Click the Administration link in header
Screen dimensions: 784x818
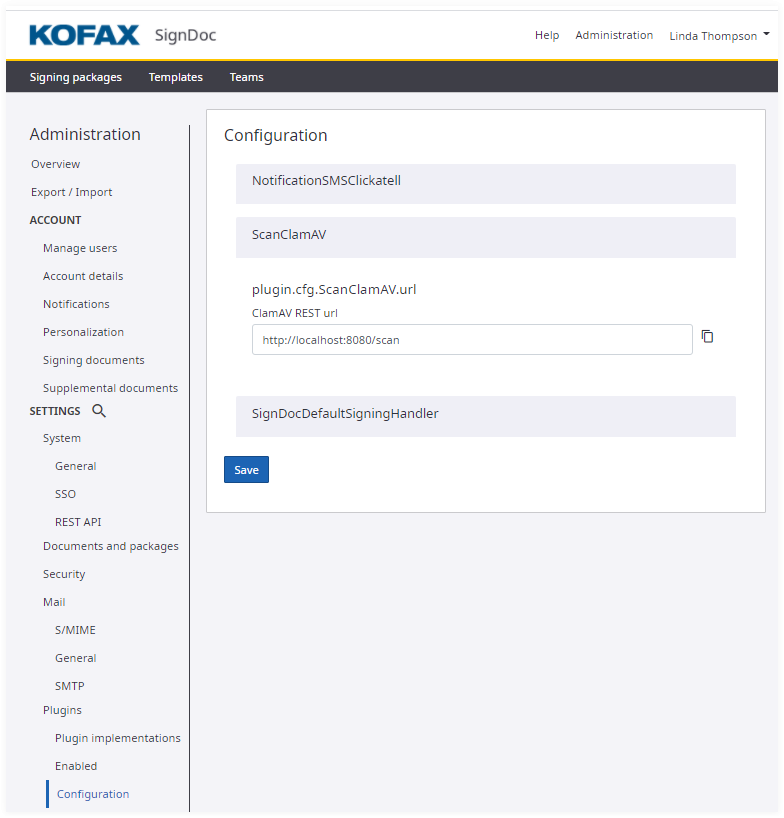coord(614,35)
